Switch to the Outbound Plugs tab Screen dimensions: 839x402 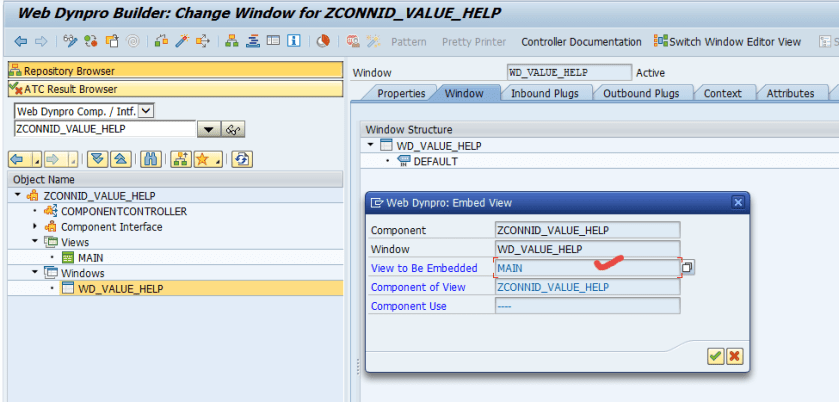pyautogui.click(x=641, y=93)
